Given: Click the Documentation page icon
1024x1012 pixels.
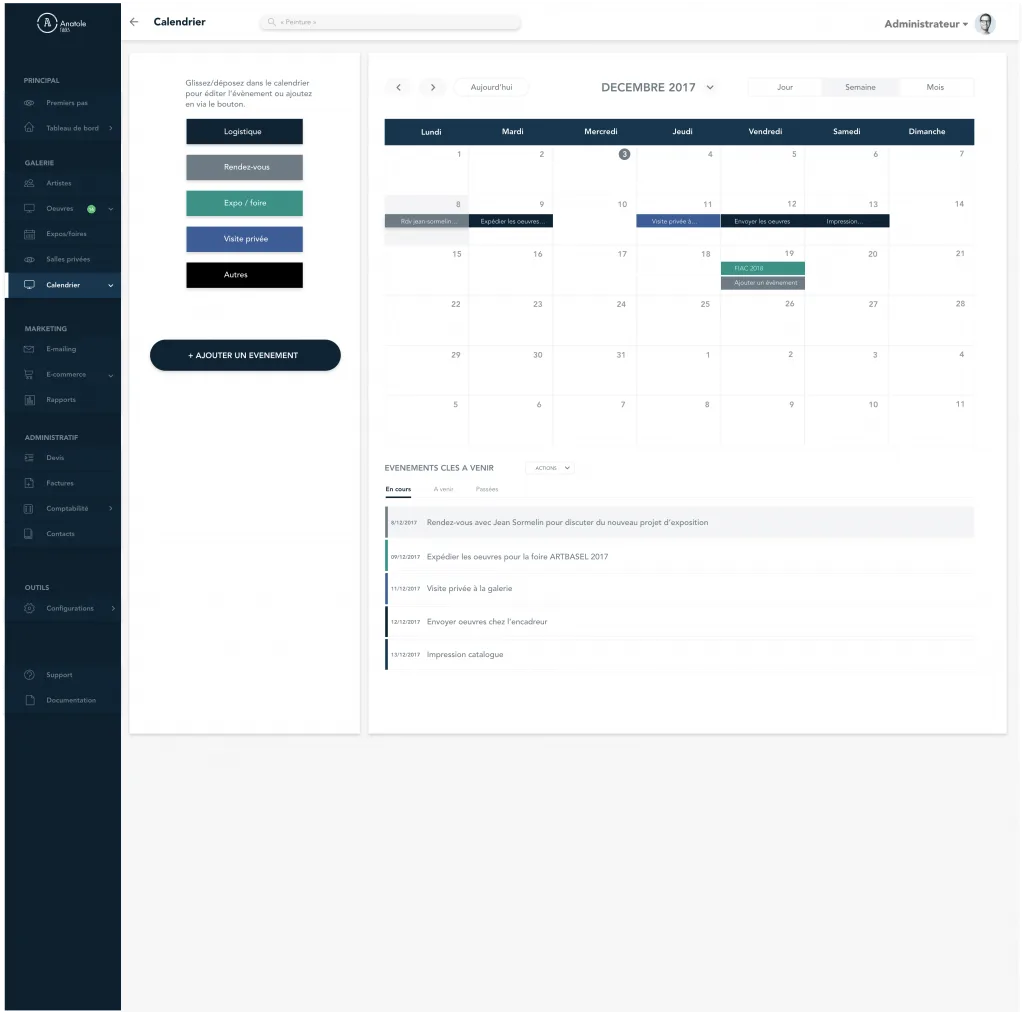Looking at the screenshot, I should pyautogui.click(x=29, y=701).
